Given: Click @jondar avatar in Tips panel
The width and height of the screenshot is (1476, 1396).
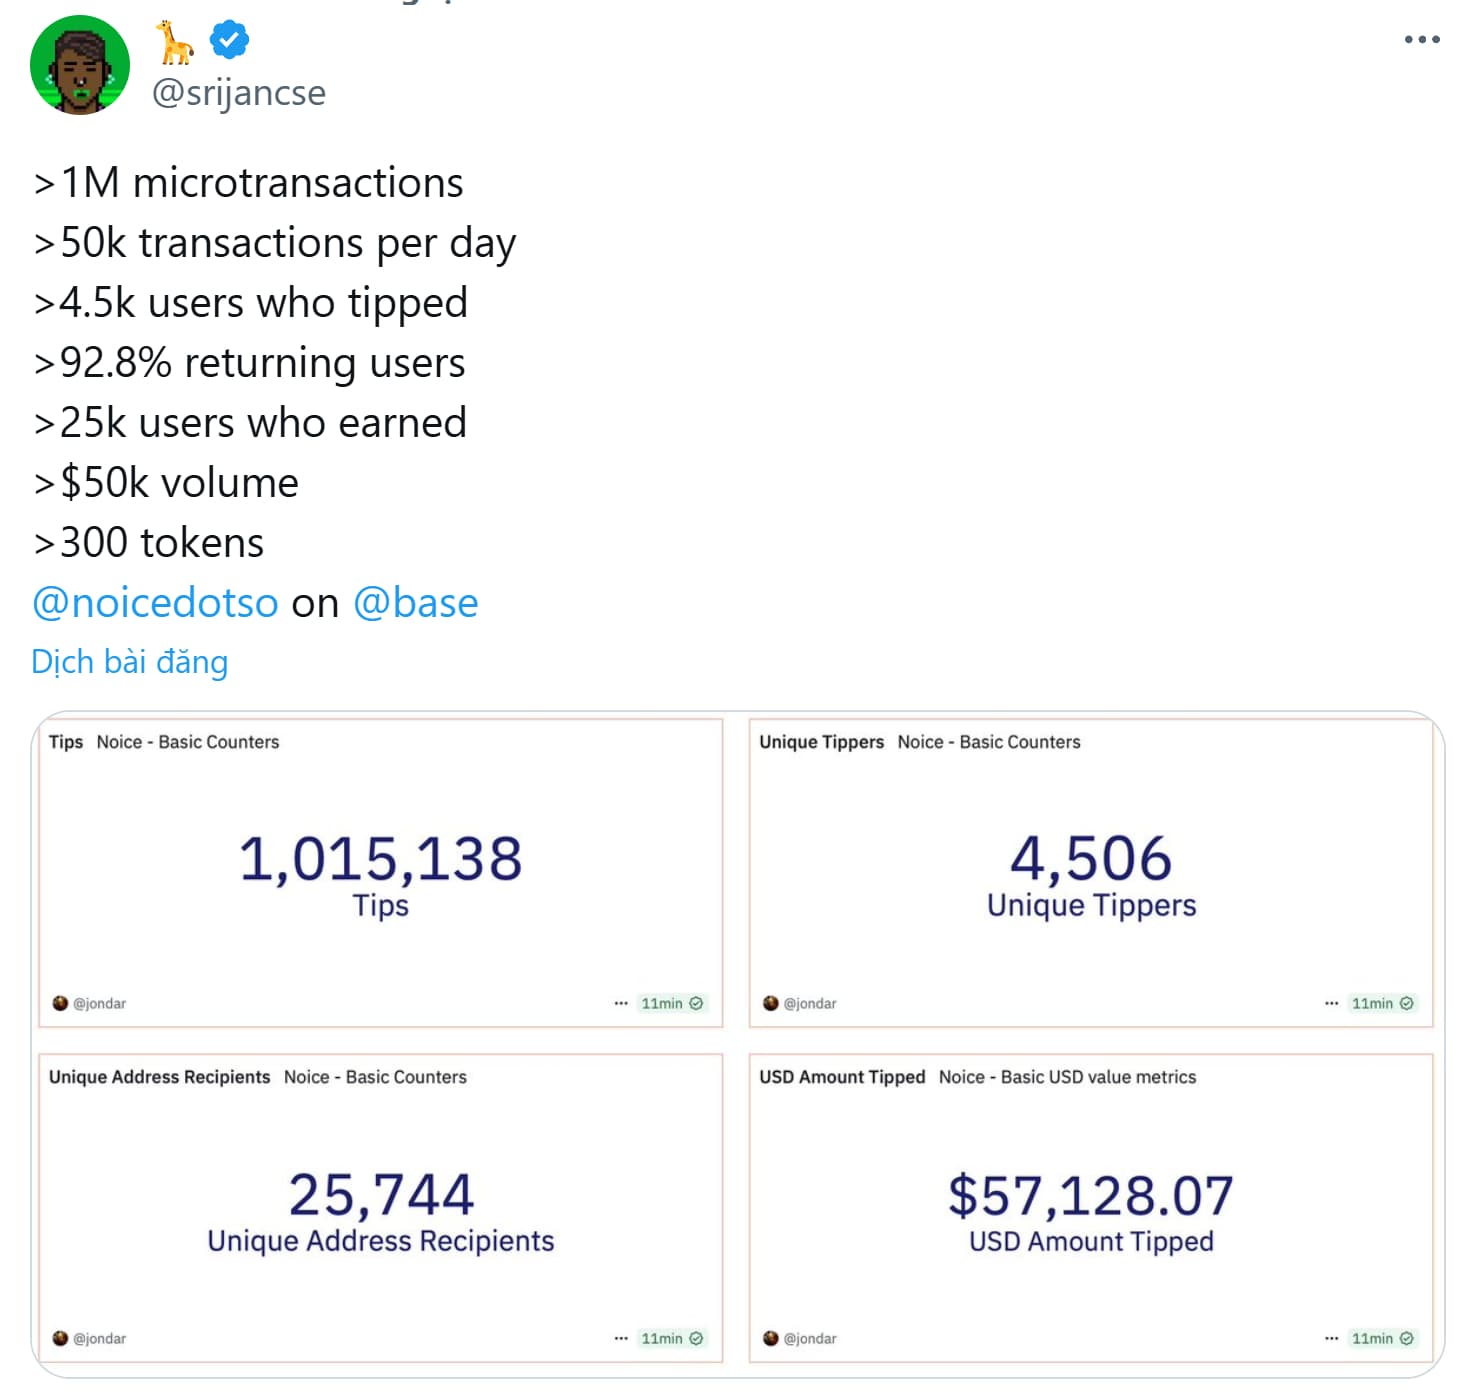Looking at the screenshot, I should click(61, 1003).
